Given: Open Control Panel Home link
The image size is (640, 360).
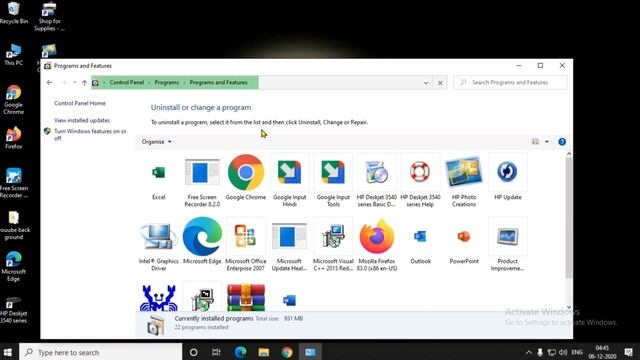Looking at the screenshot, I should click(x=80, y=103).
